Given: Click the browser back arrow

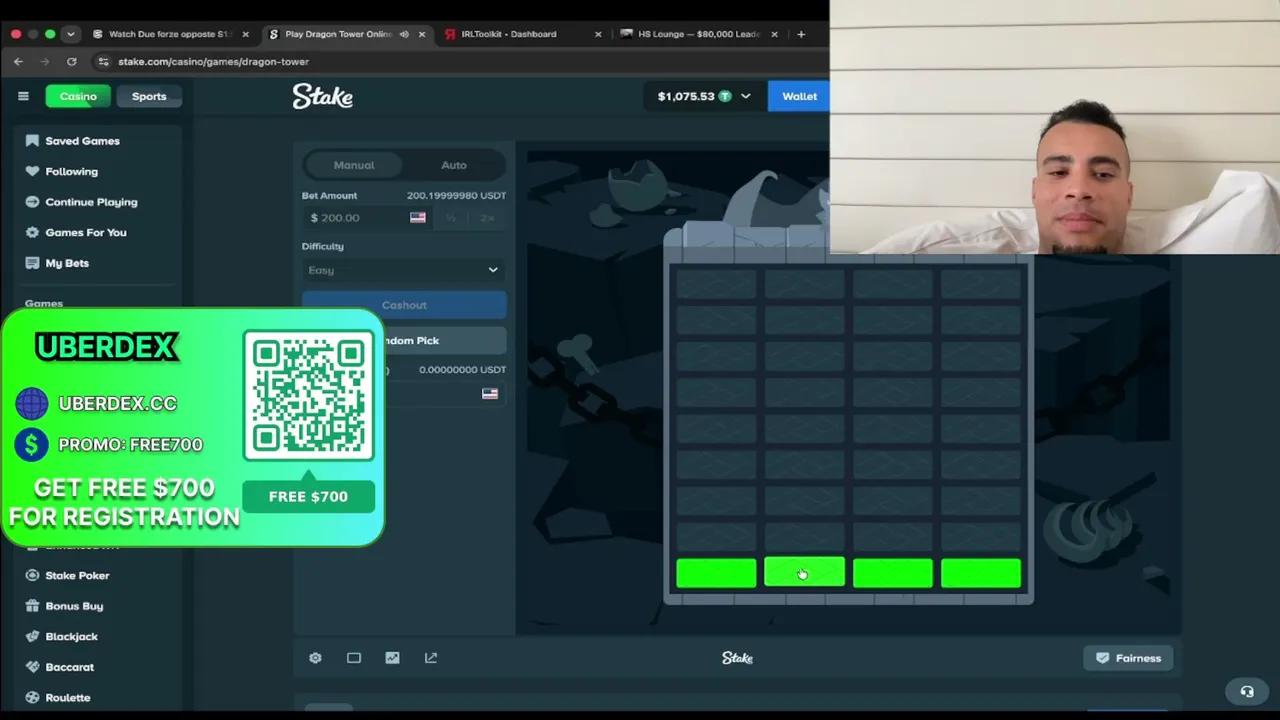Looking at the screenshot, I should (x=18, y=61).
